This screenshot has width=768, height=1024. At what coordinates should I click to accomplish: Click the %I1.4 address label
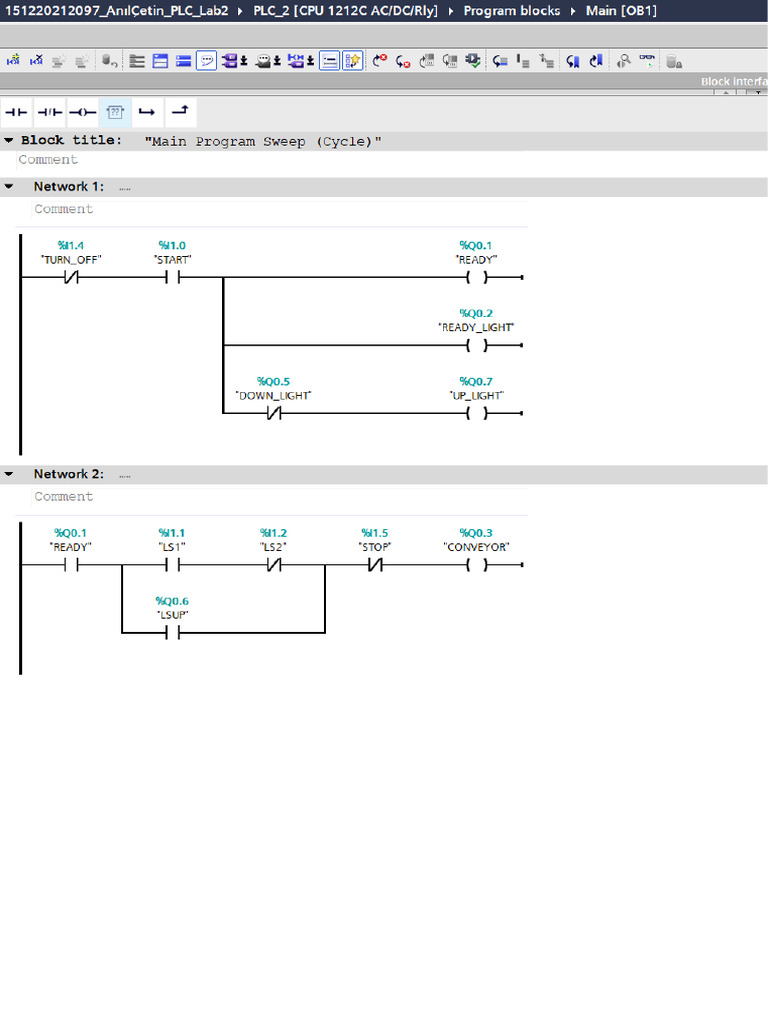tap(71, 246)
